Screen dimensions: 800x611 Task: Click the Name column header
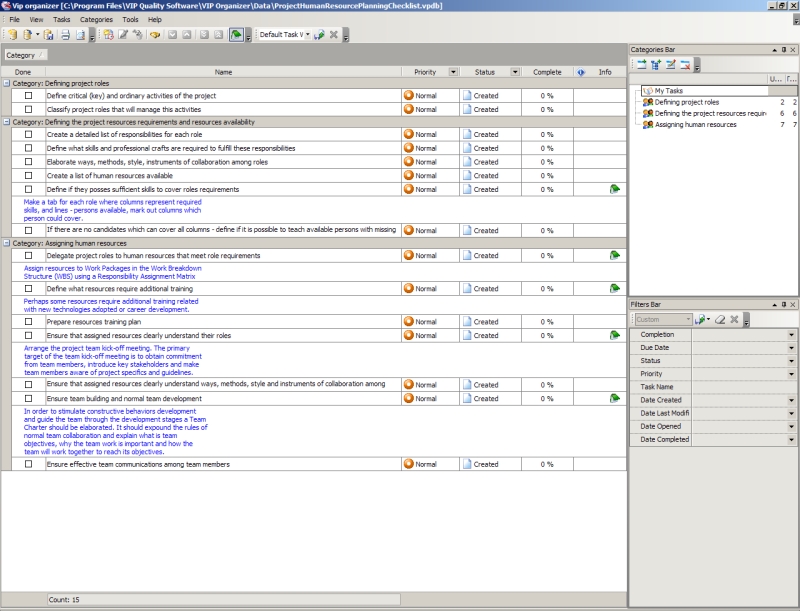click(x=223, y=72)
